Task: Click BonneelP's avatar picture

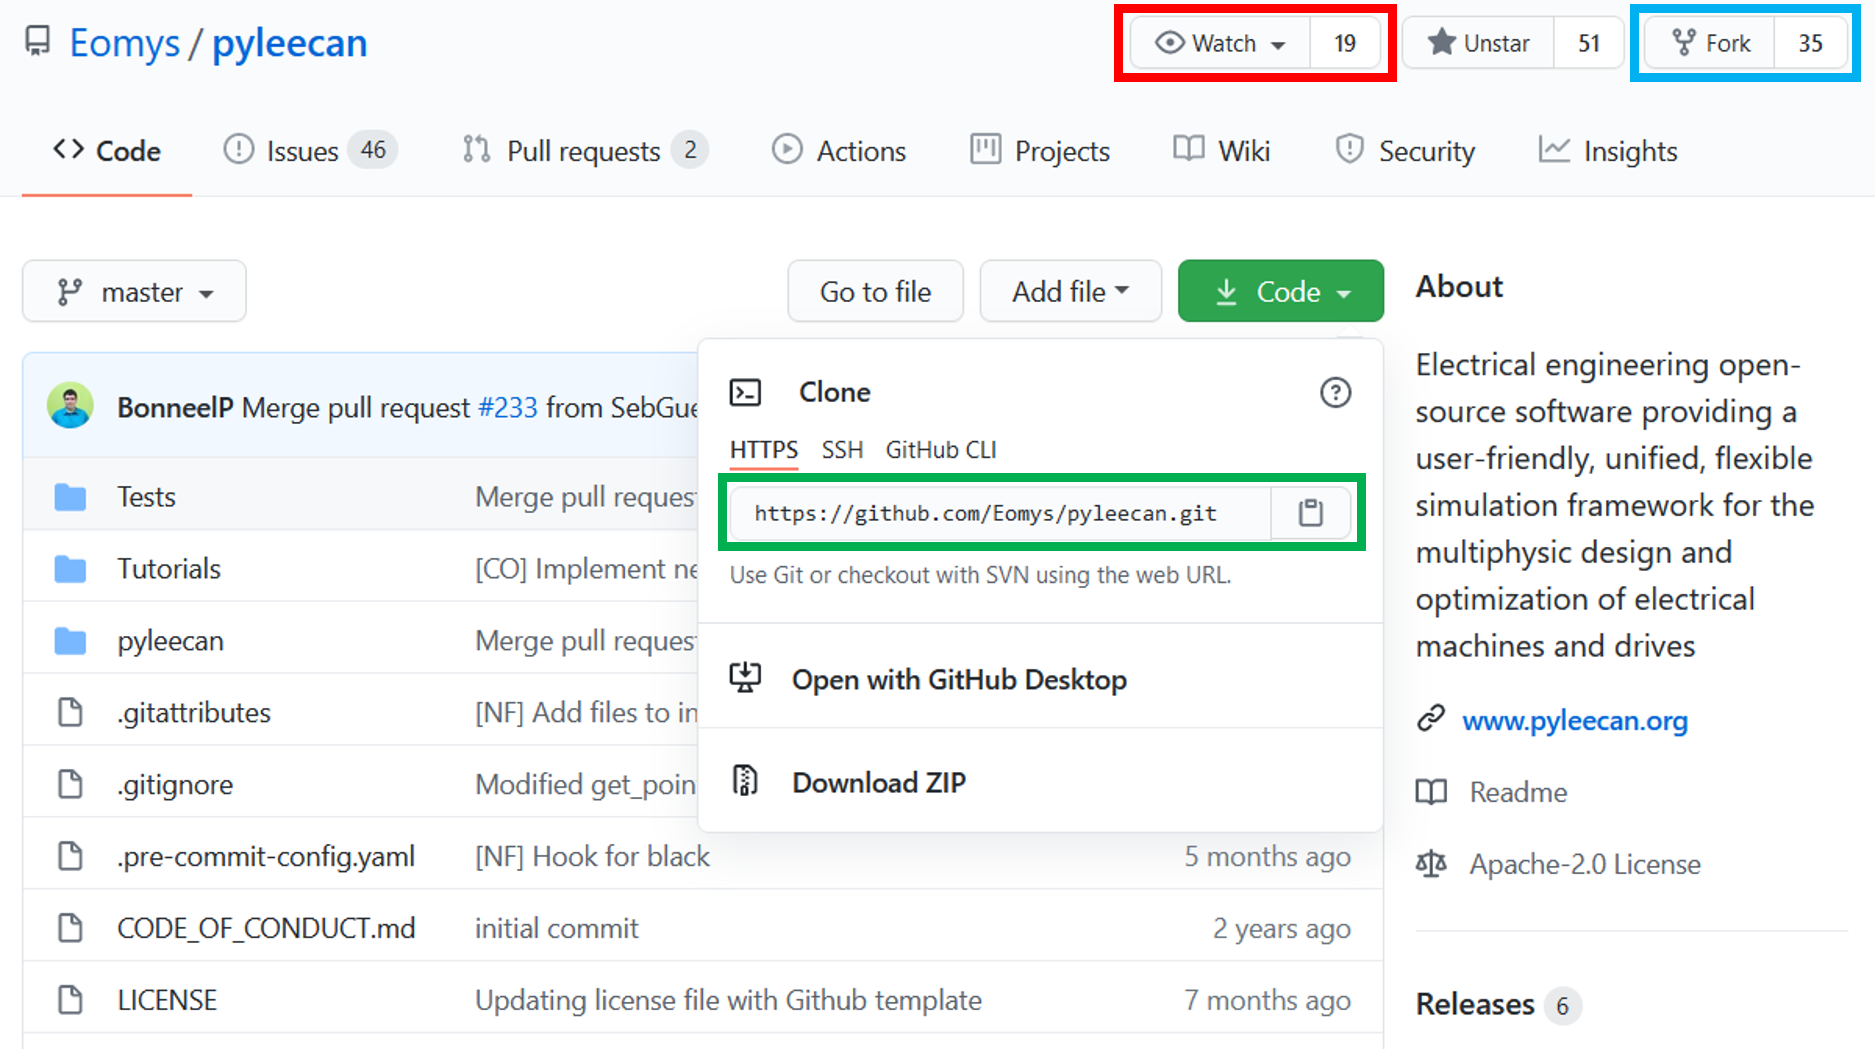Action: (70, 406)
